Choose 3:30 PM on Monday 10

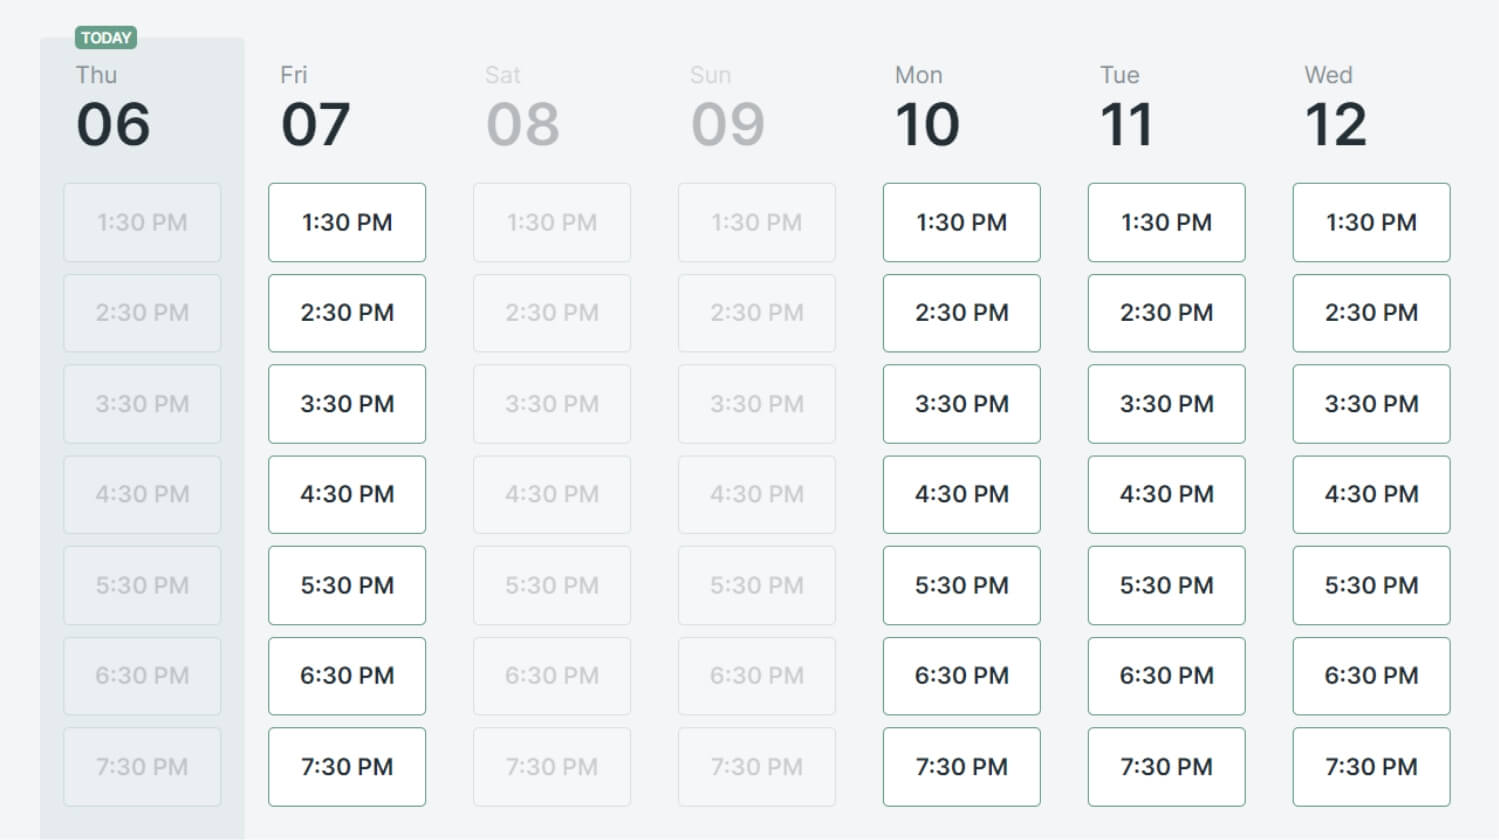tap(962, 404)
